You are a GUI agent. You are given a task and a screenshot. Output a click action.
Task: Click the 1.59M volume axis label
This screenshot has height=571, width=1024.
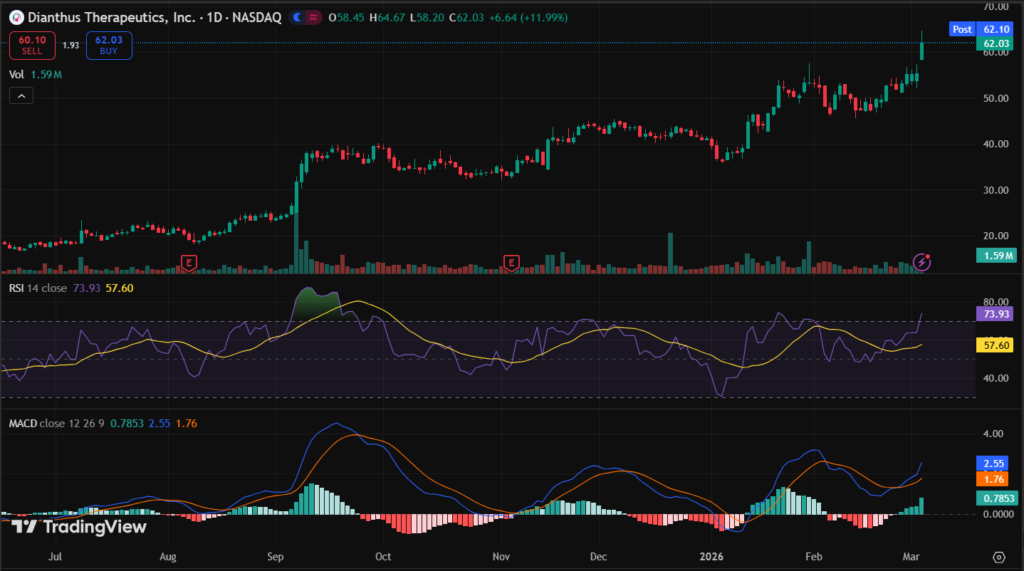coord(995,255)
